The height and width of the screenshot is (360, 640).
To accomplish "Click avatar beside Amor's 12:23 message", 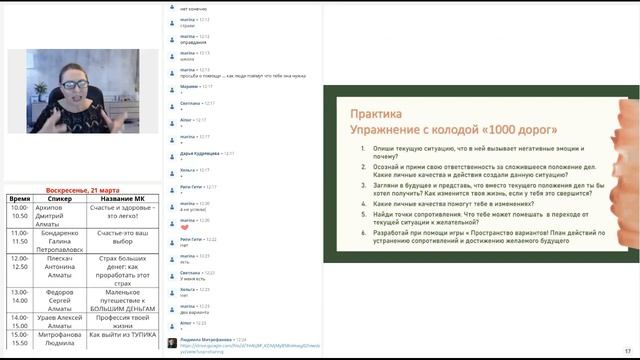I will (x=172, y=326).
